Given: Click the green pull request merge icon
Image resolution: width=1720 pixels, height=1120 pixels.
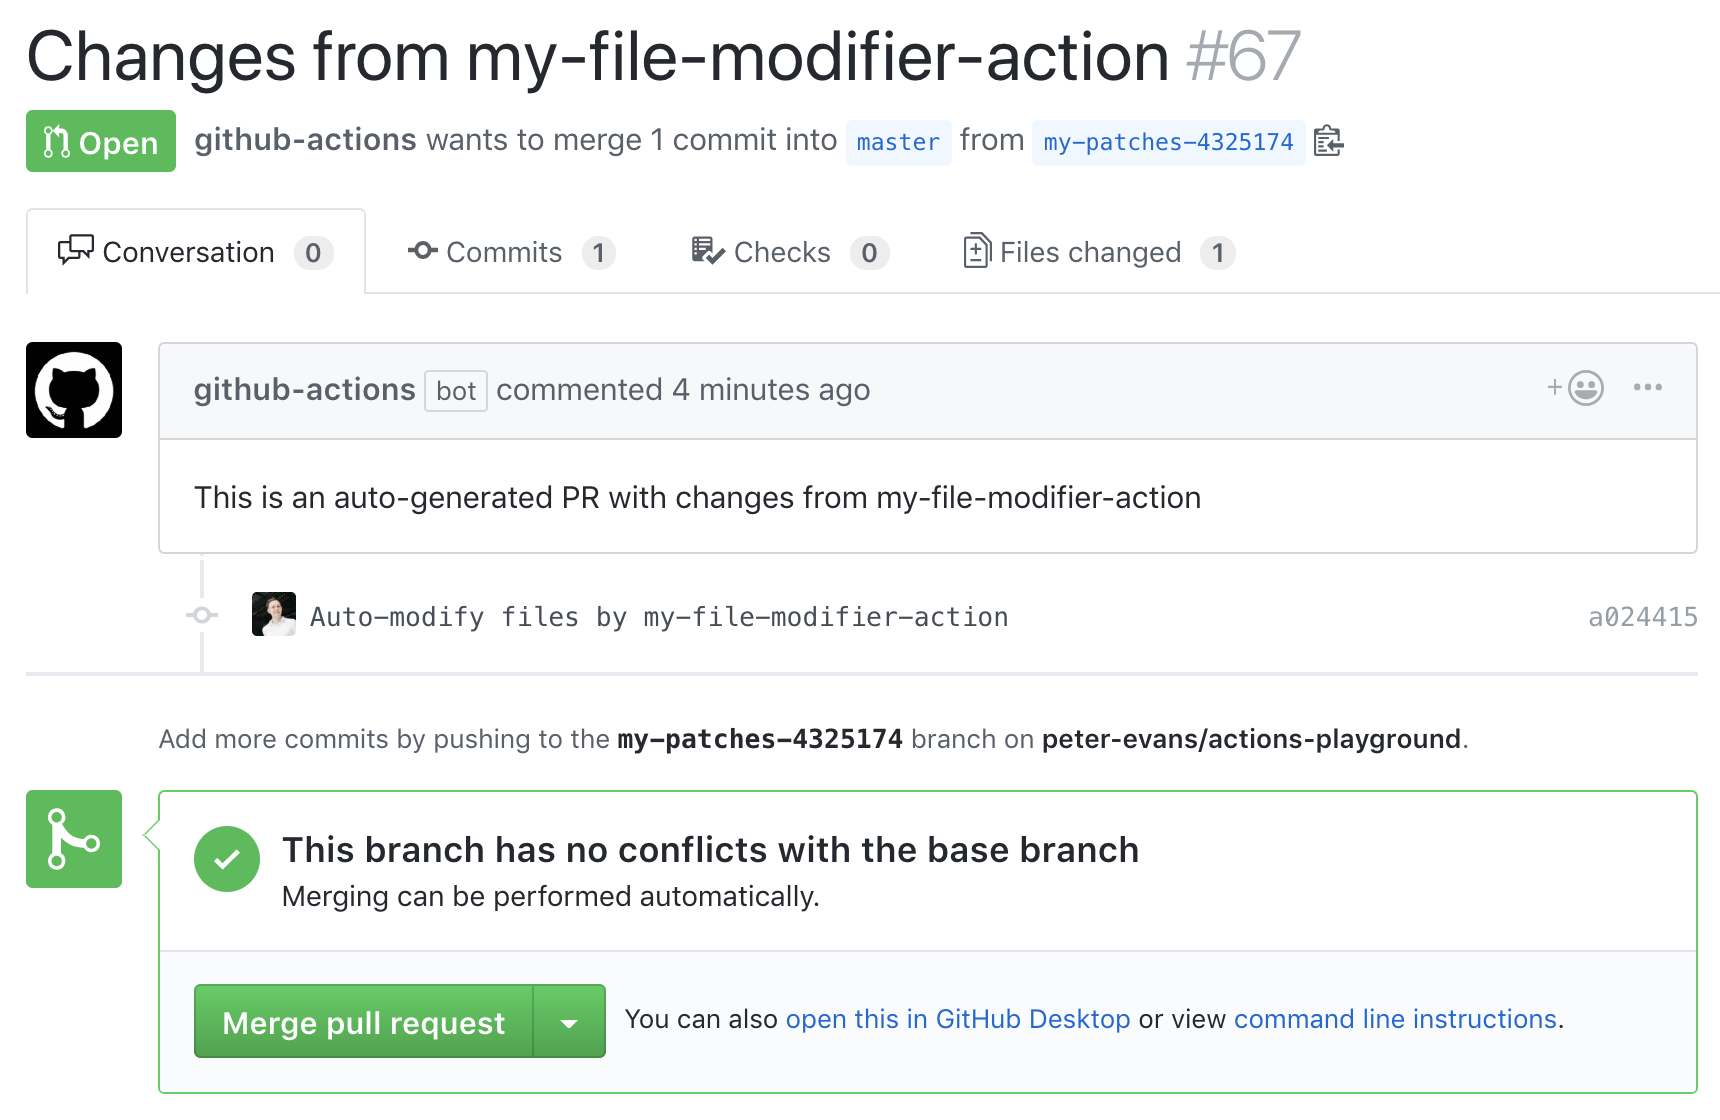Looking at the screenshot, I should coord(73,839).
